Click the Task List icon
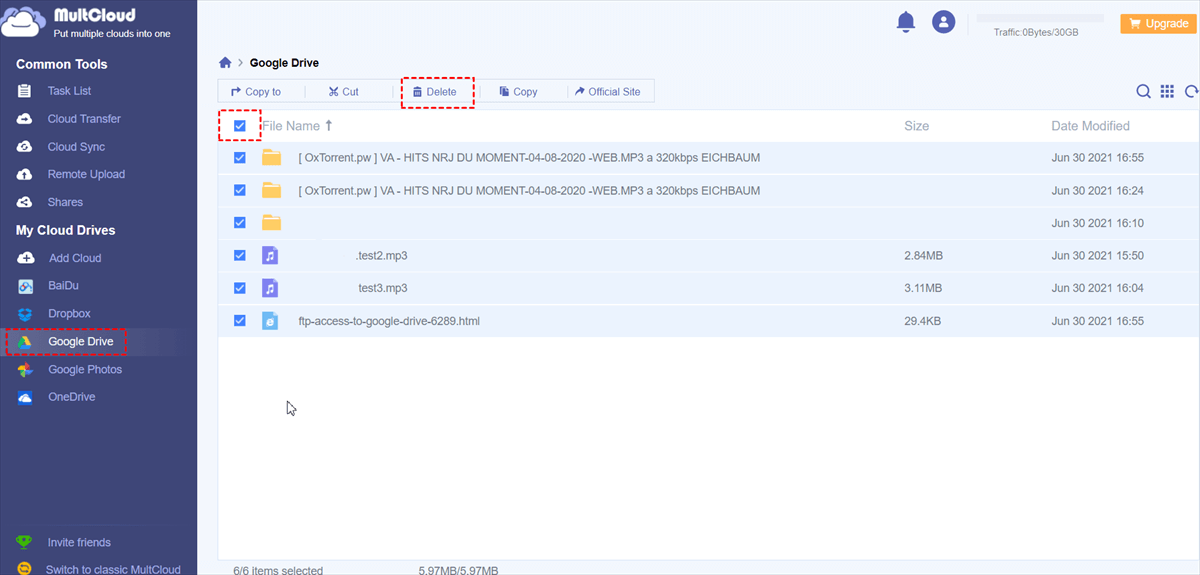 [26, 91]
